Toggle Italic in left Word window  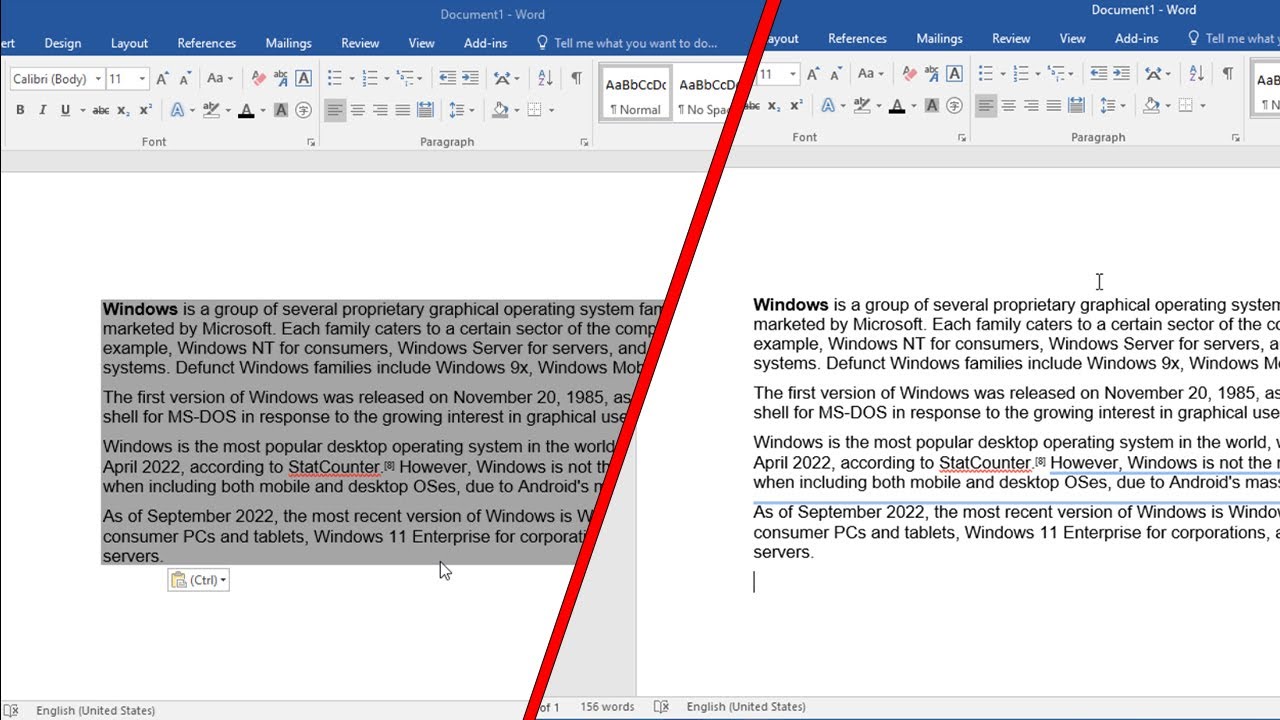click(x=42, y=110)
